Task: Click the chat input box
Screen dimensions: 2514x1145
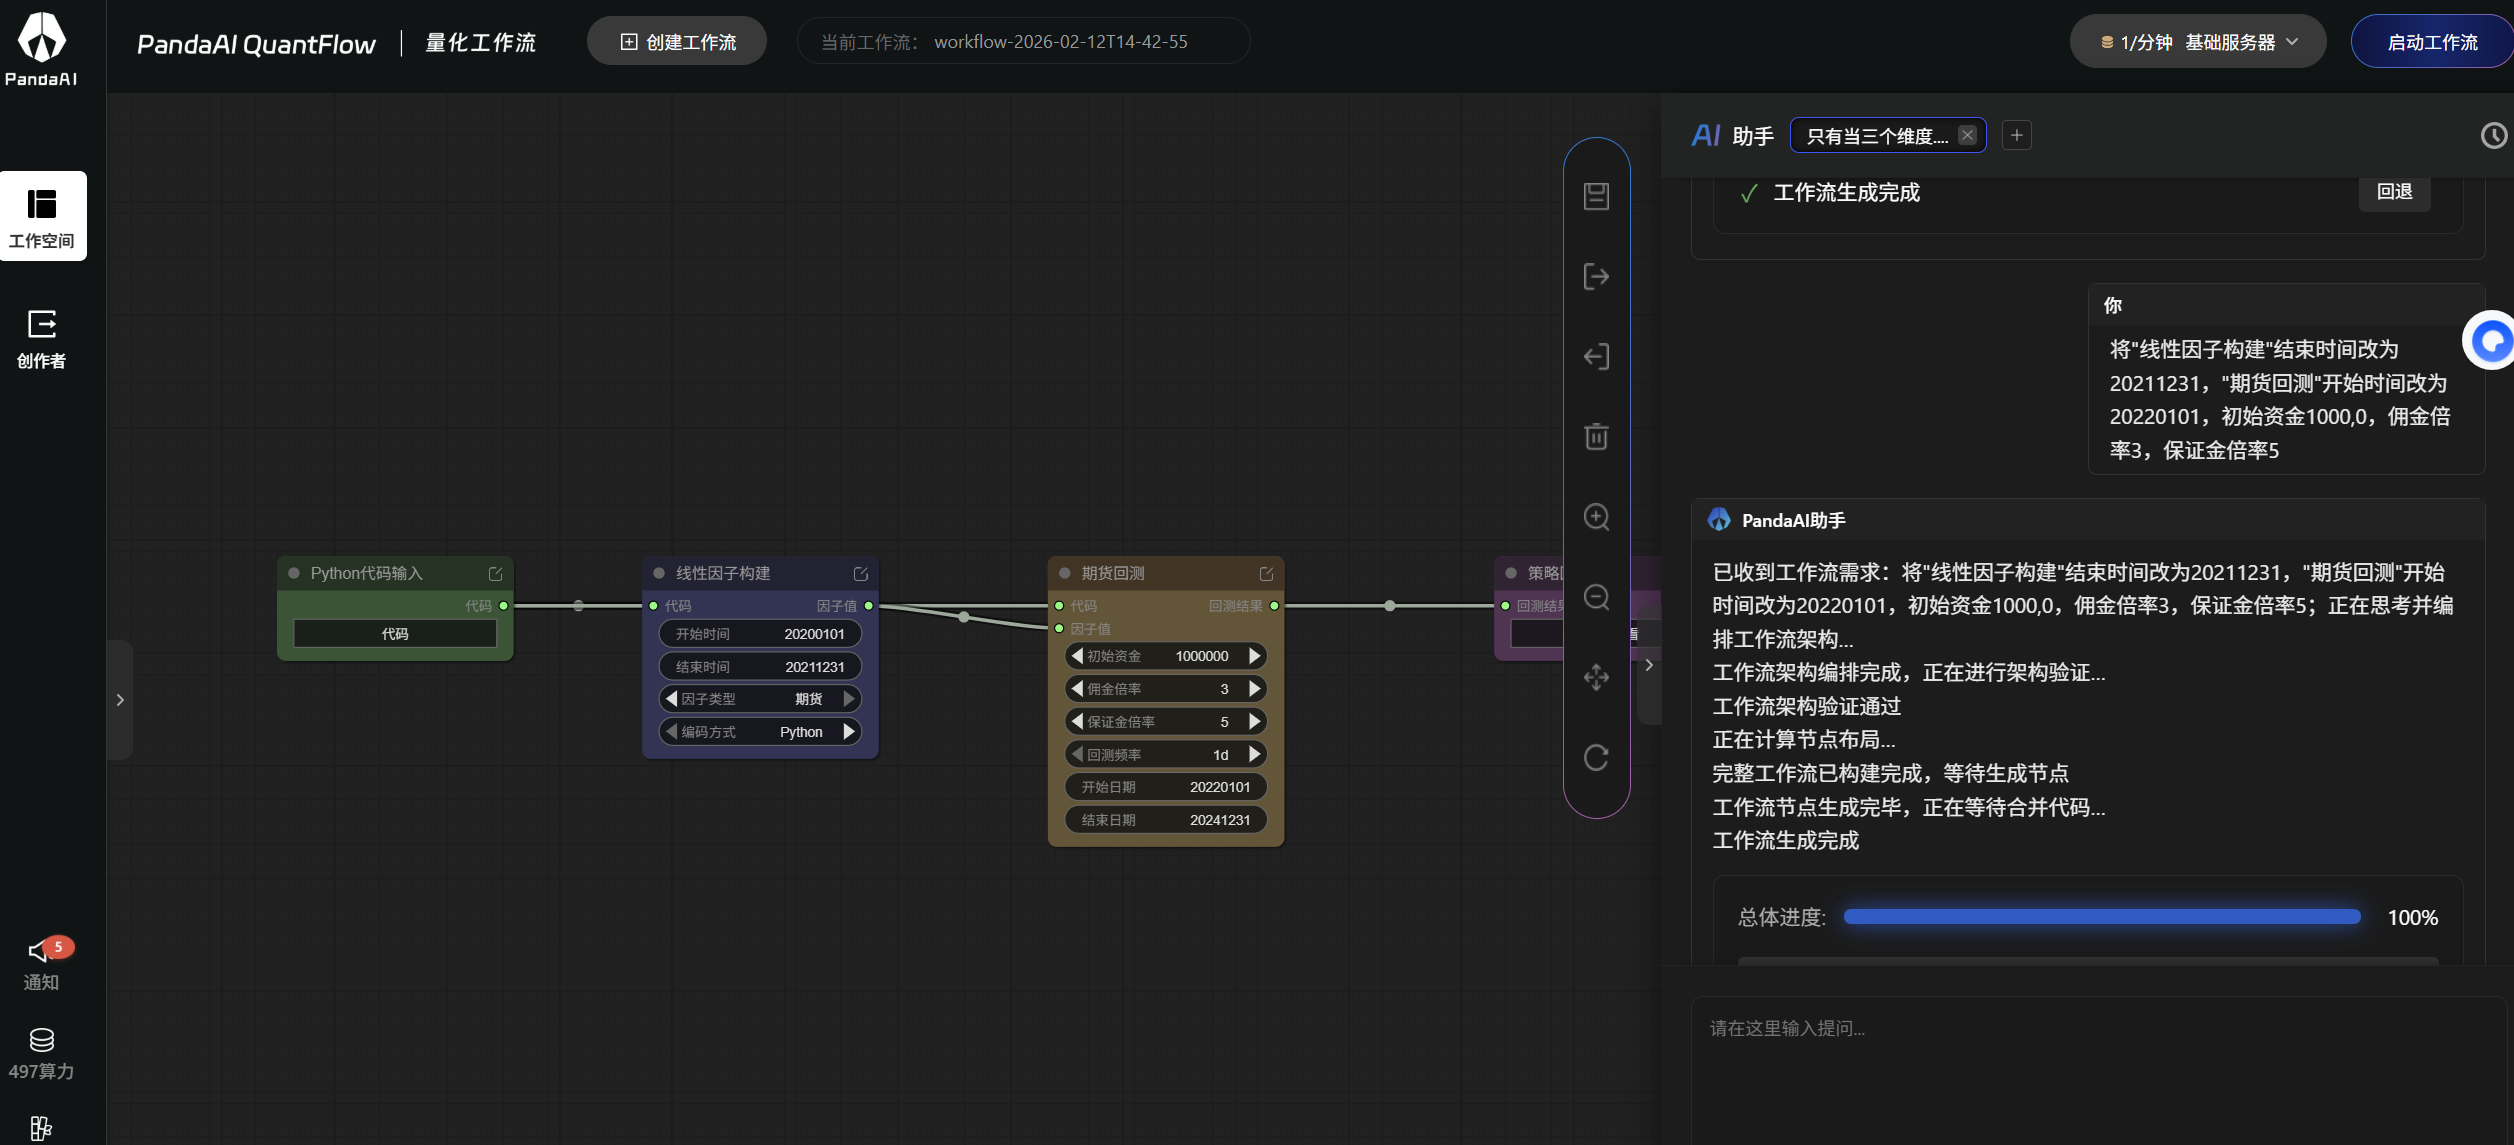Action: tap(2098, 1068)
